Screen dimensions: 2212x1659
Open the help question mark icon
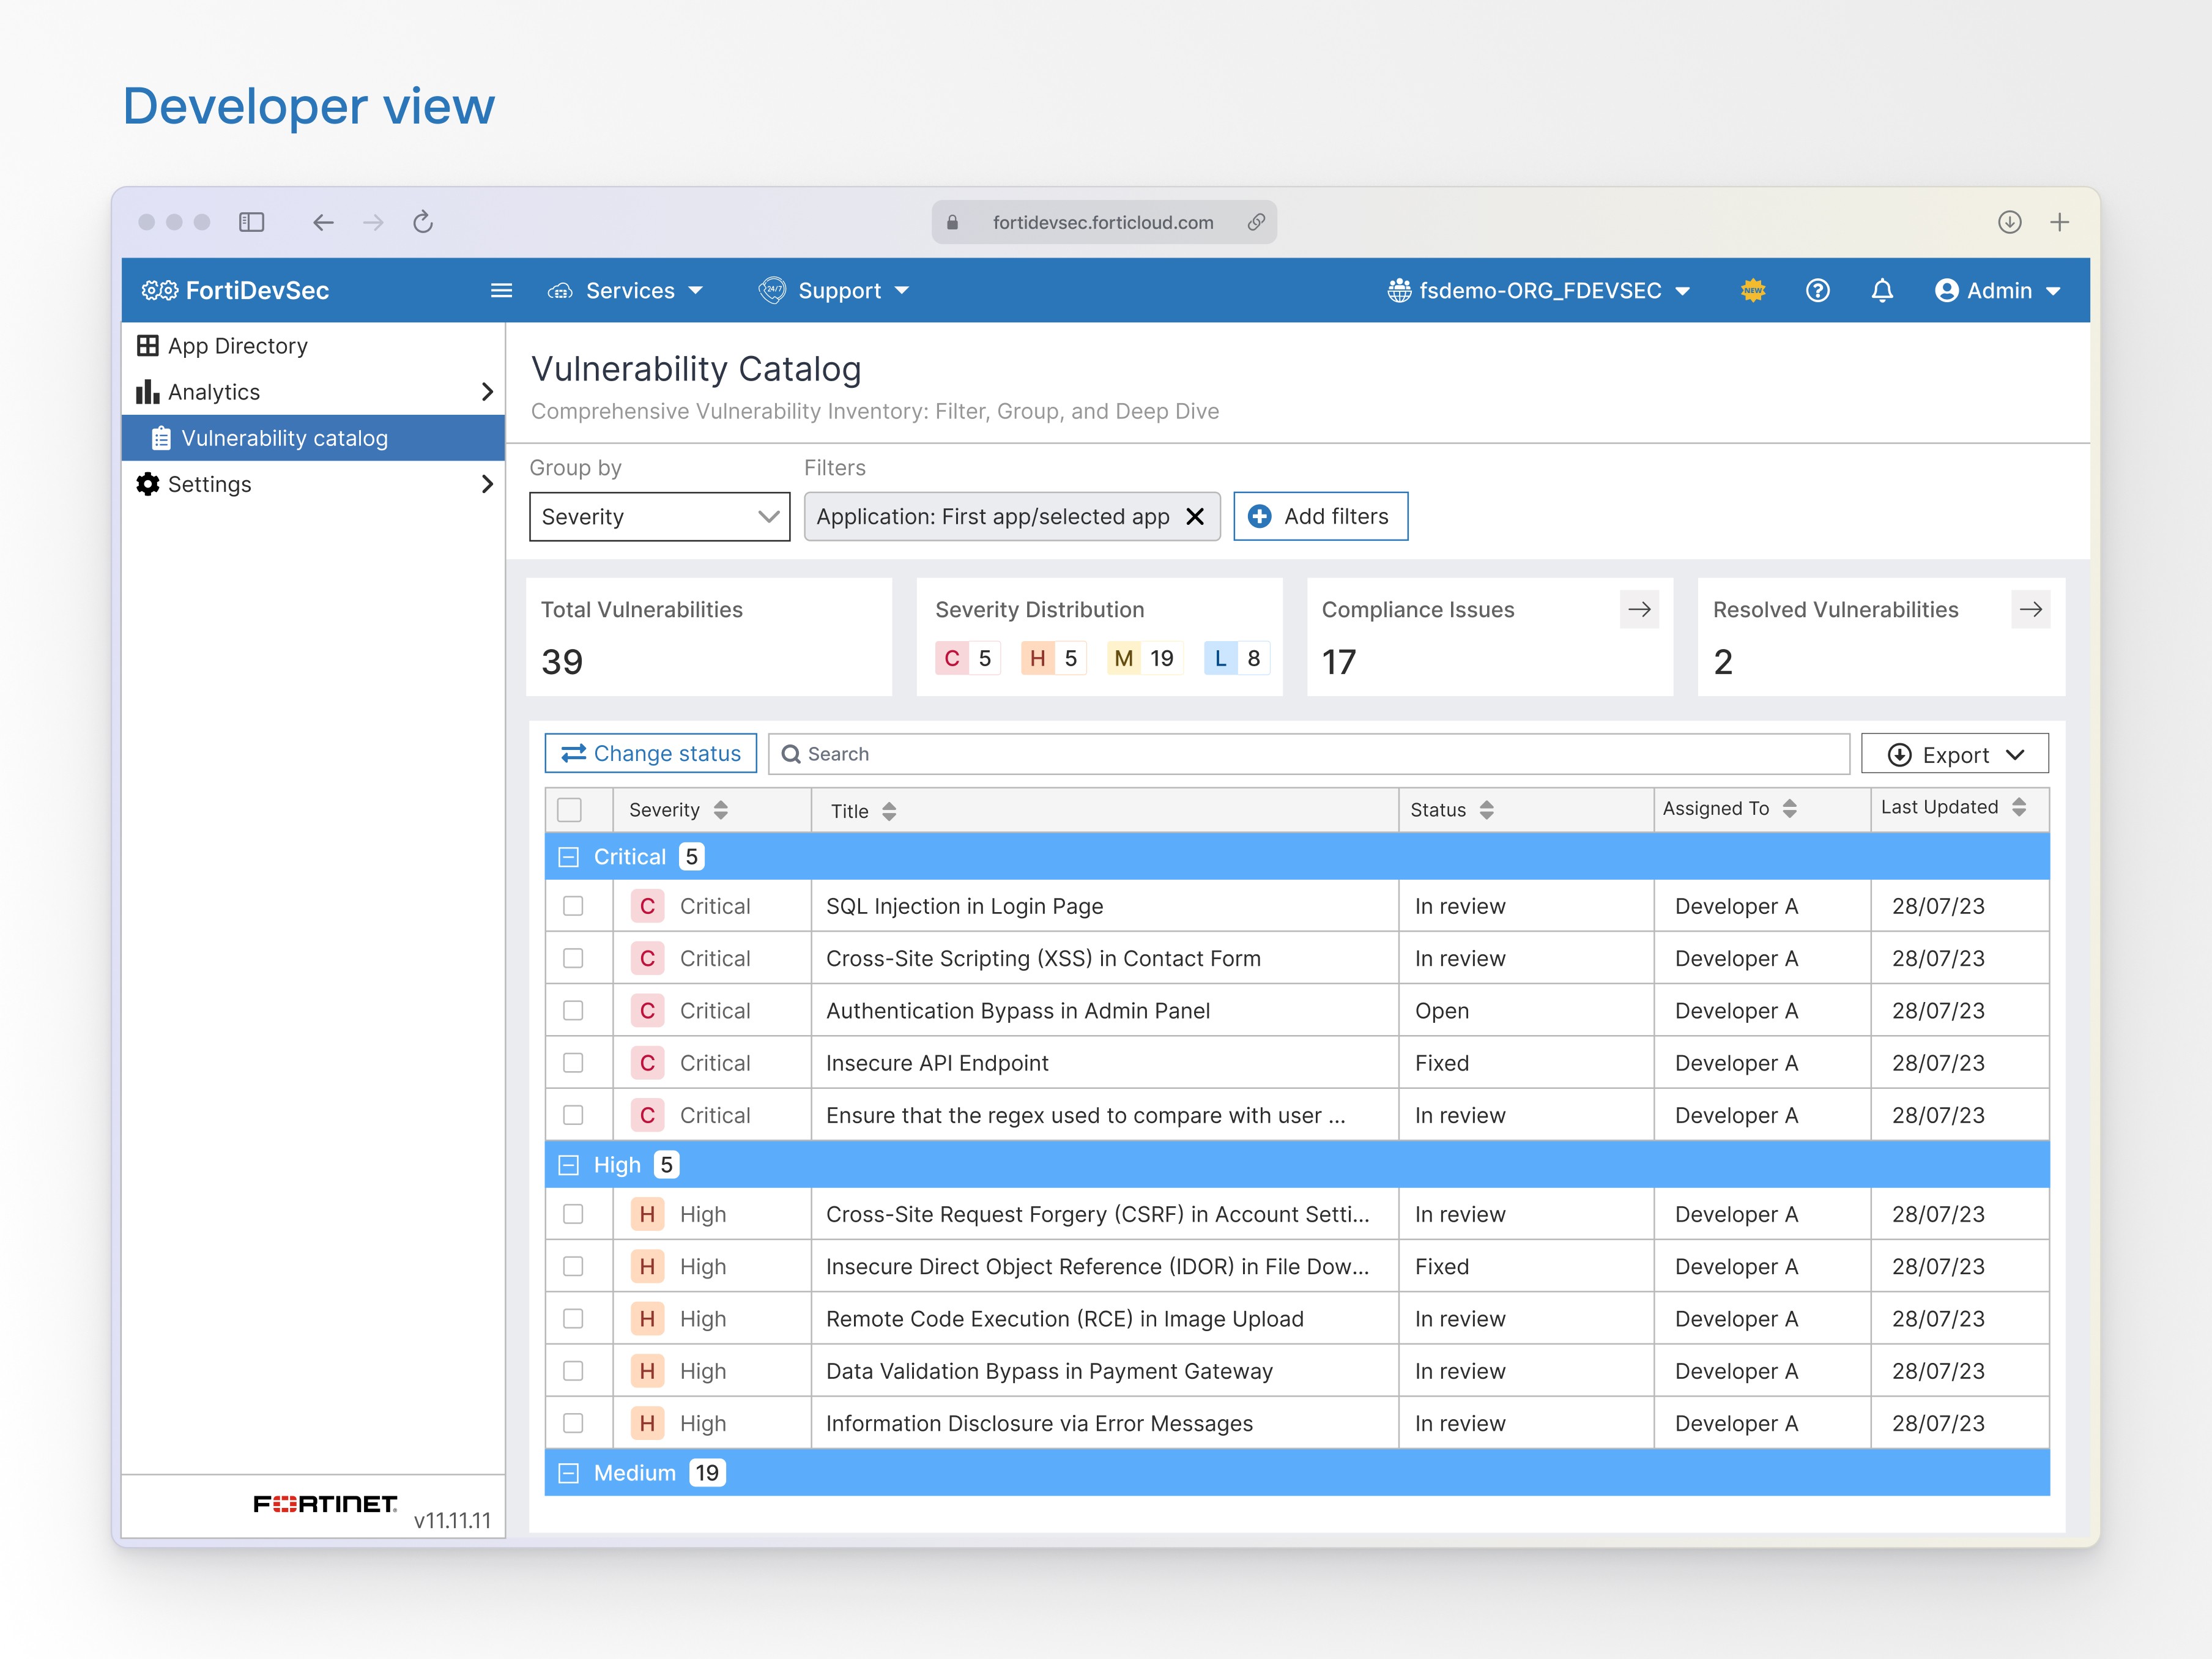click(1818, 290)
